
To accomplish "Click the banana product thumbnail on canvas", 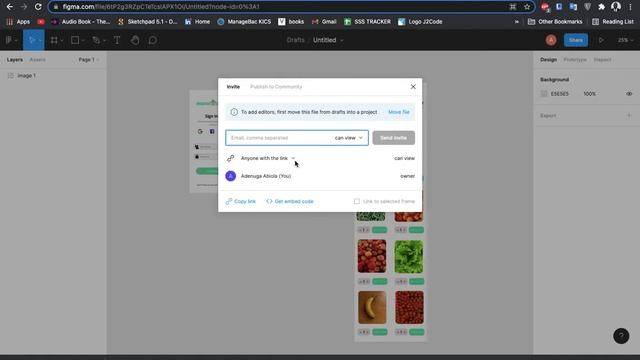I will pyautogui.click(x=372, y=307).
